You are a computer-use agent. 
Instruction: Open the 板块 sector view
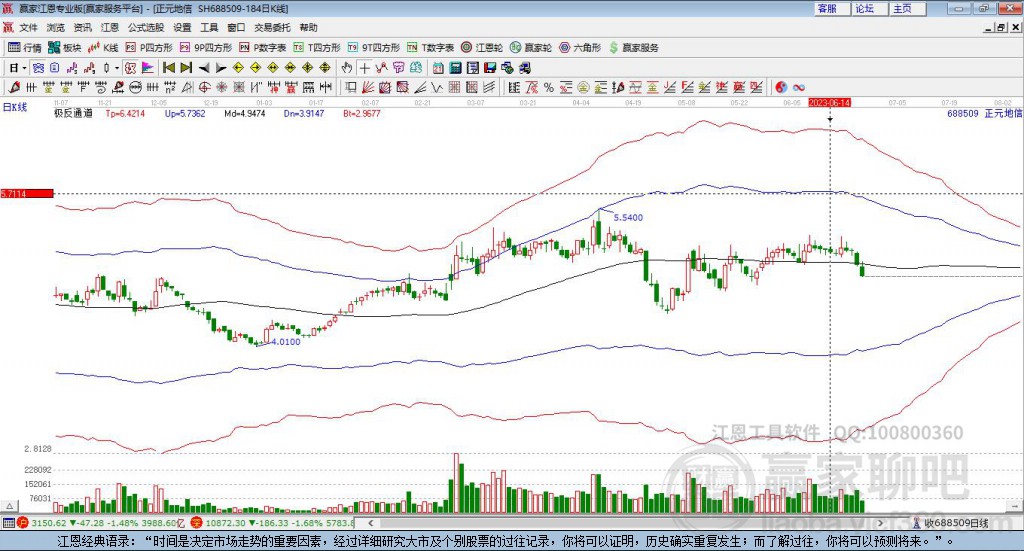[65, 48]
